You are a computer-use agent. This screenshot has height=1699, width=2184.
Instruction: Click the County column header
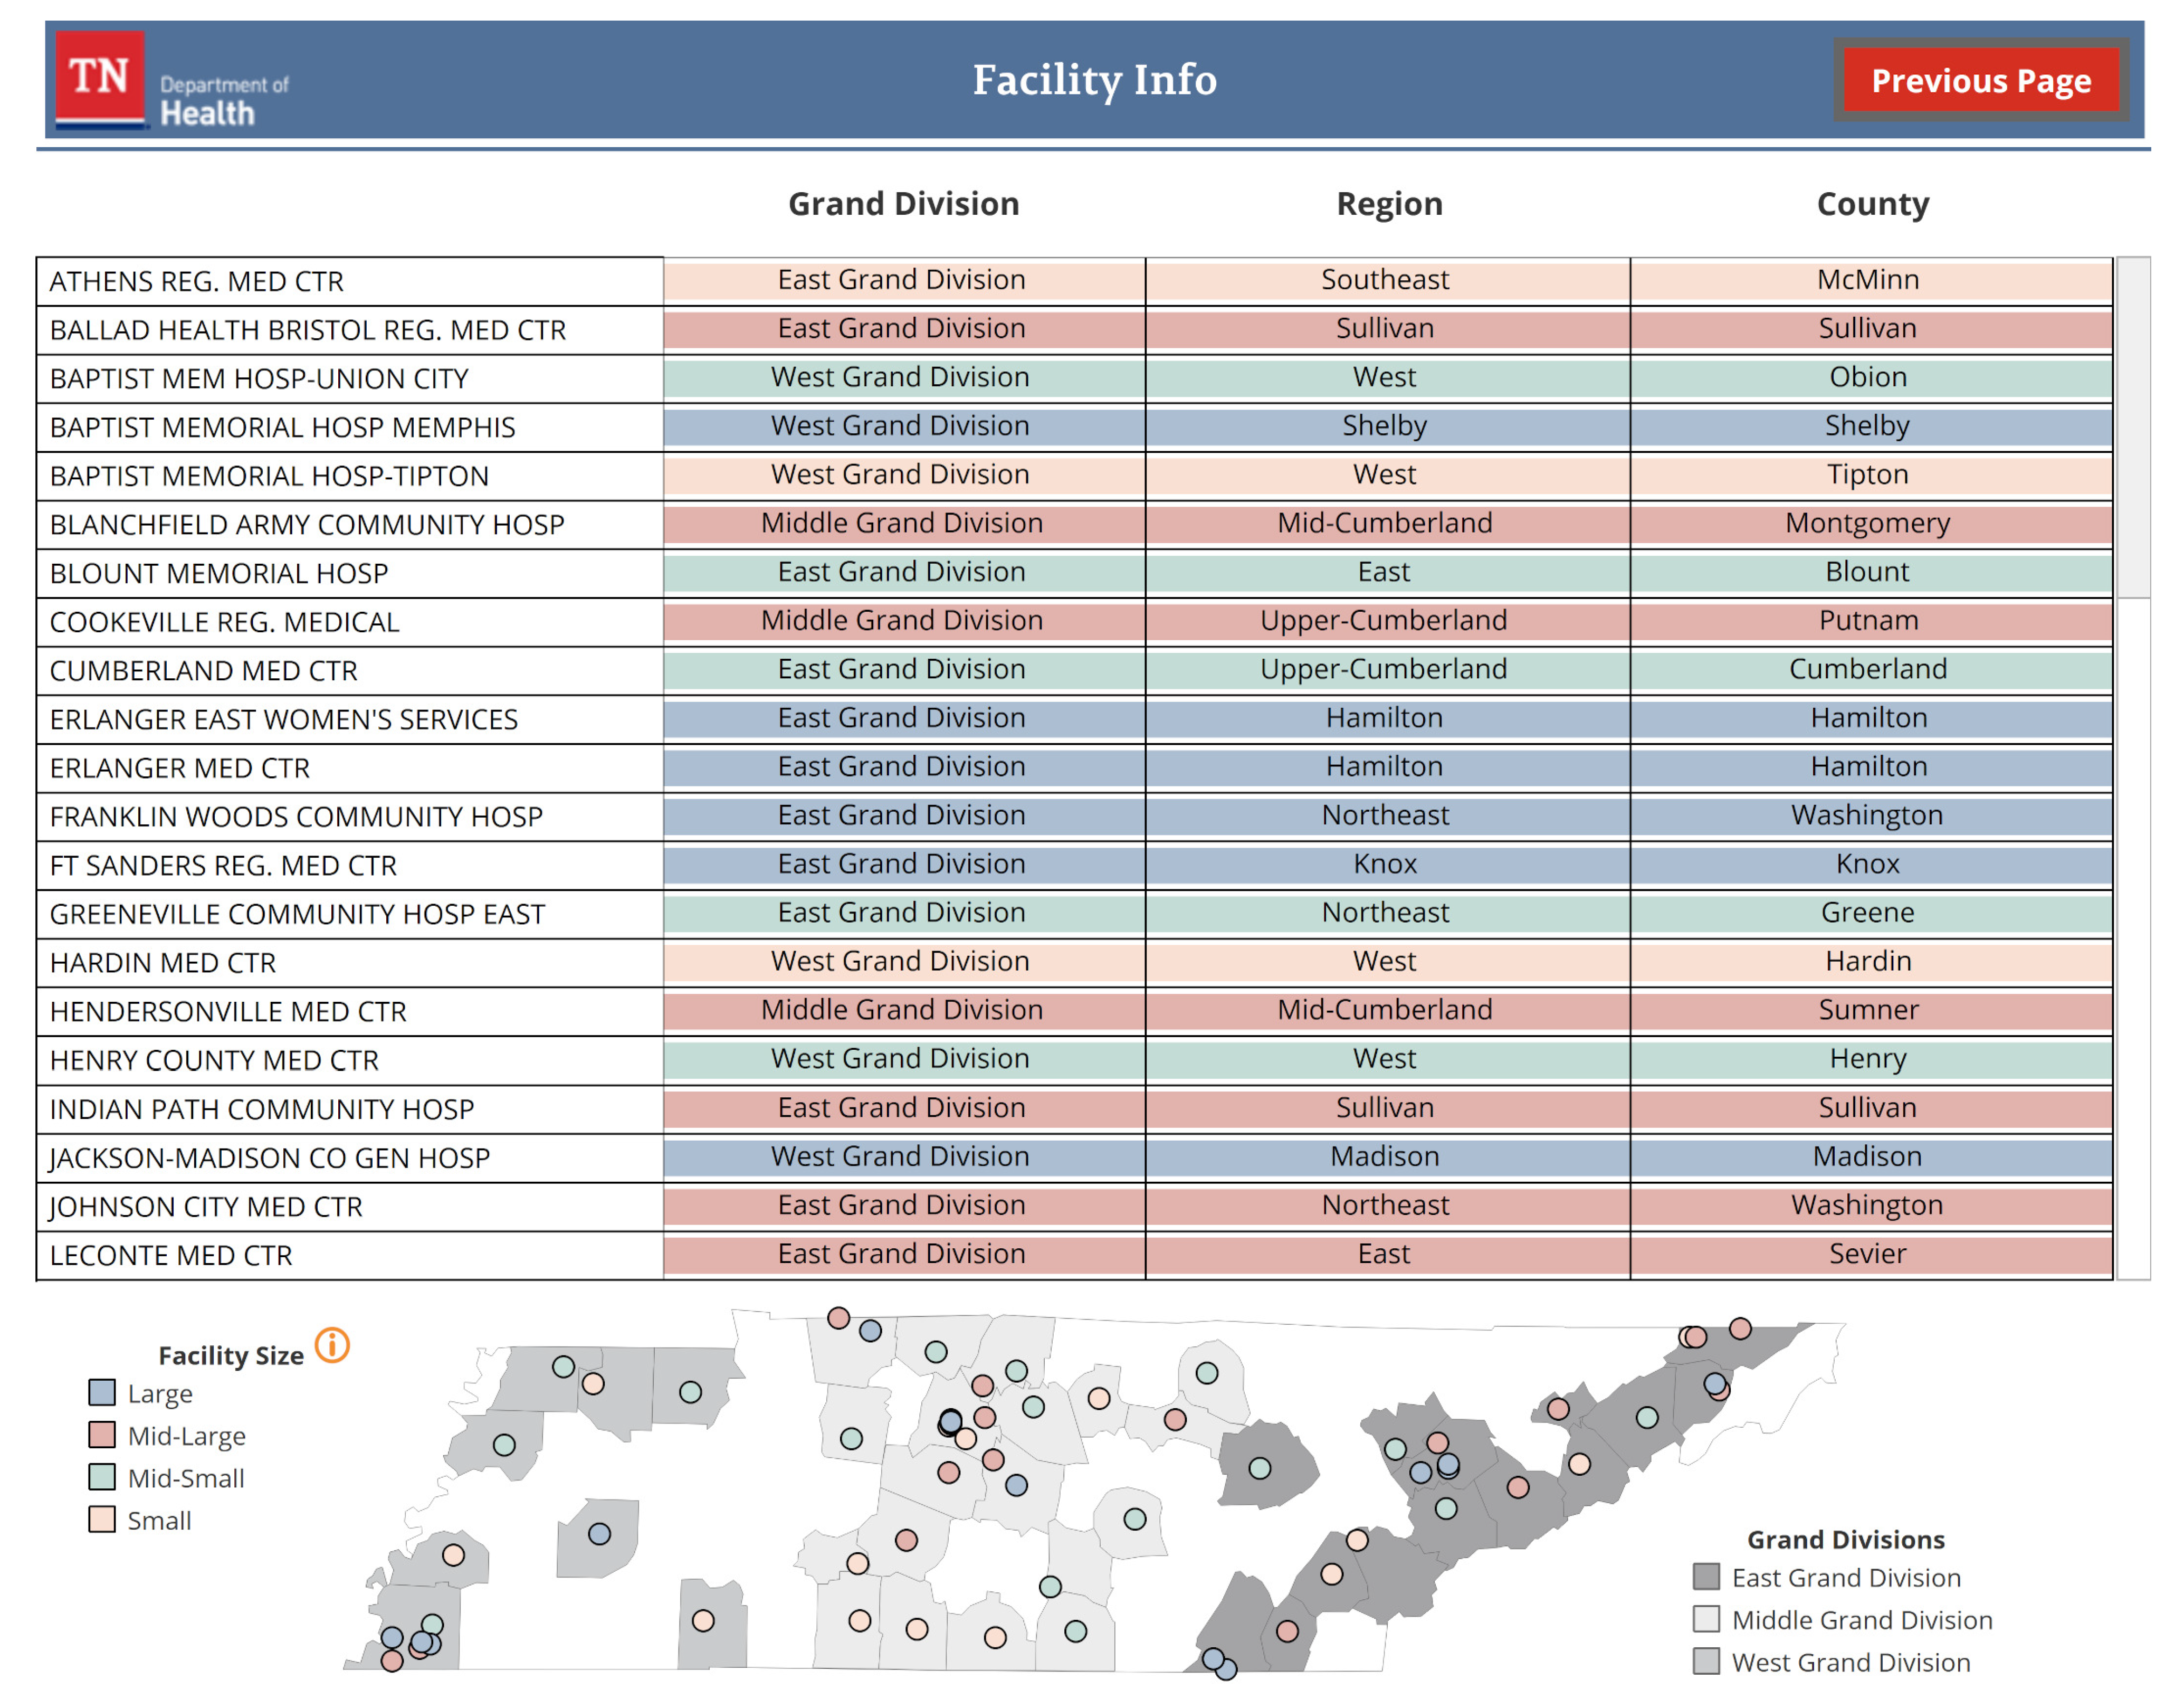click(x=1872, y=204)
